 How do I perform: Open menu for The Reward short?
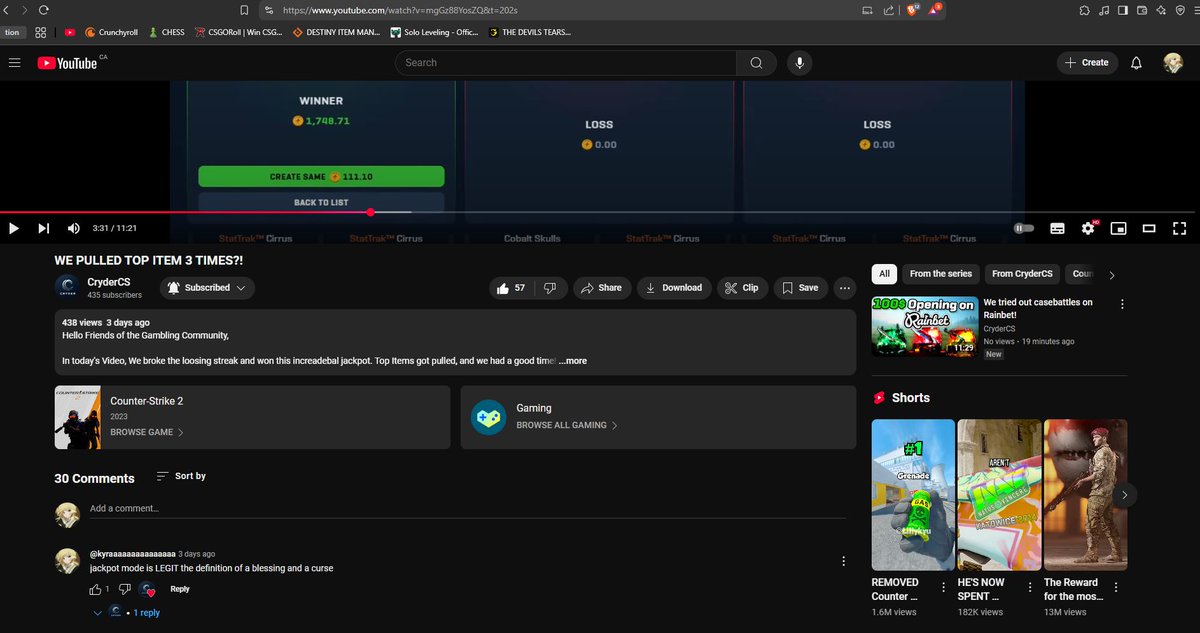coord(1117,588)
